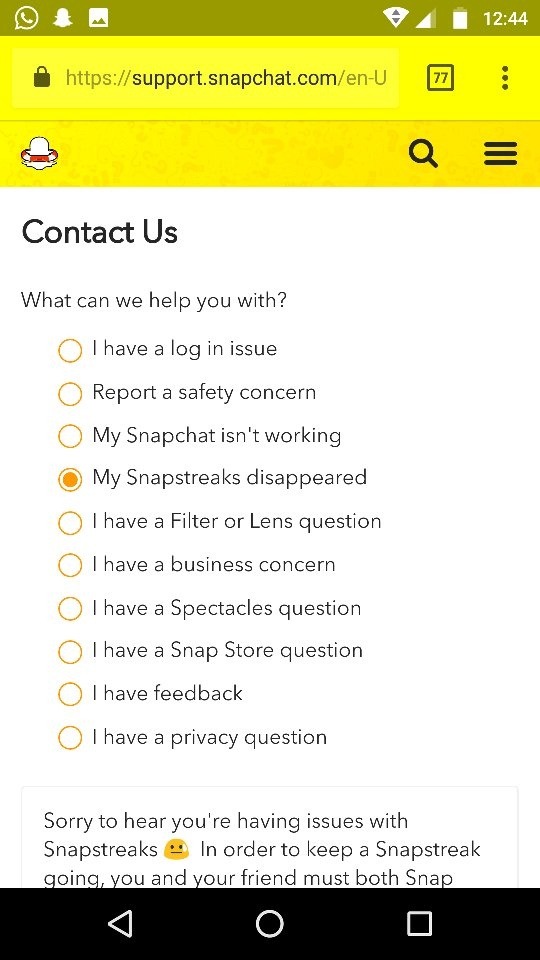Open the hamburger menu icon
Viewport: 540px width, 960px height.
coord(500,153)
